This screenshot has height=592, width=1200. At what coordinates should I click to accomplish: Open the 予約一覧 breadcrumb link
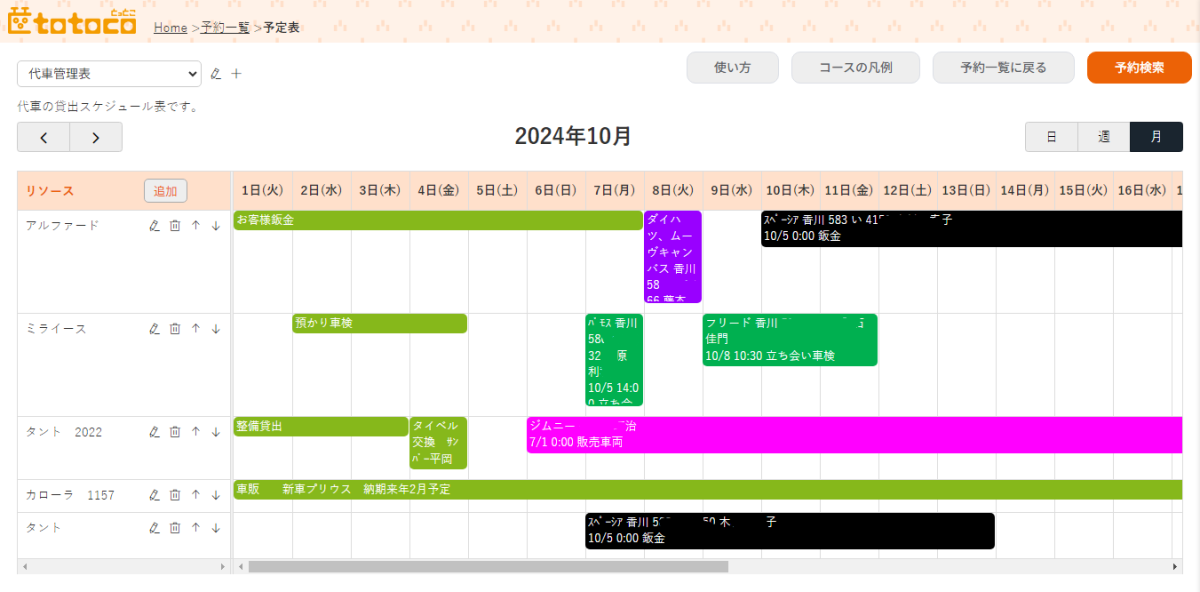point(225,28)
